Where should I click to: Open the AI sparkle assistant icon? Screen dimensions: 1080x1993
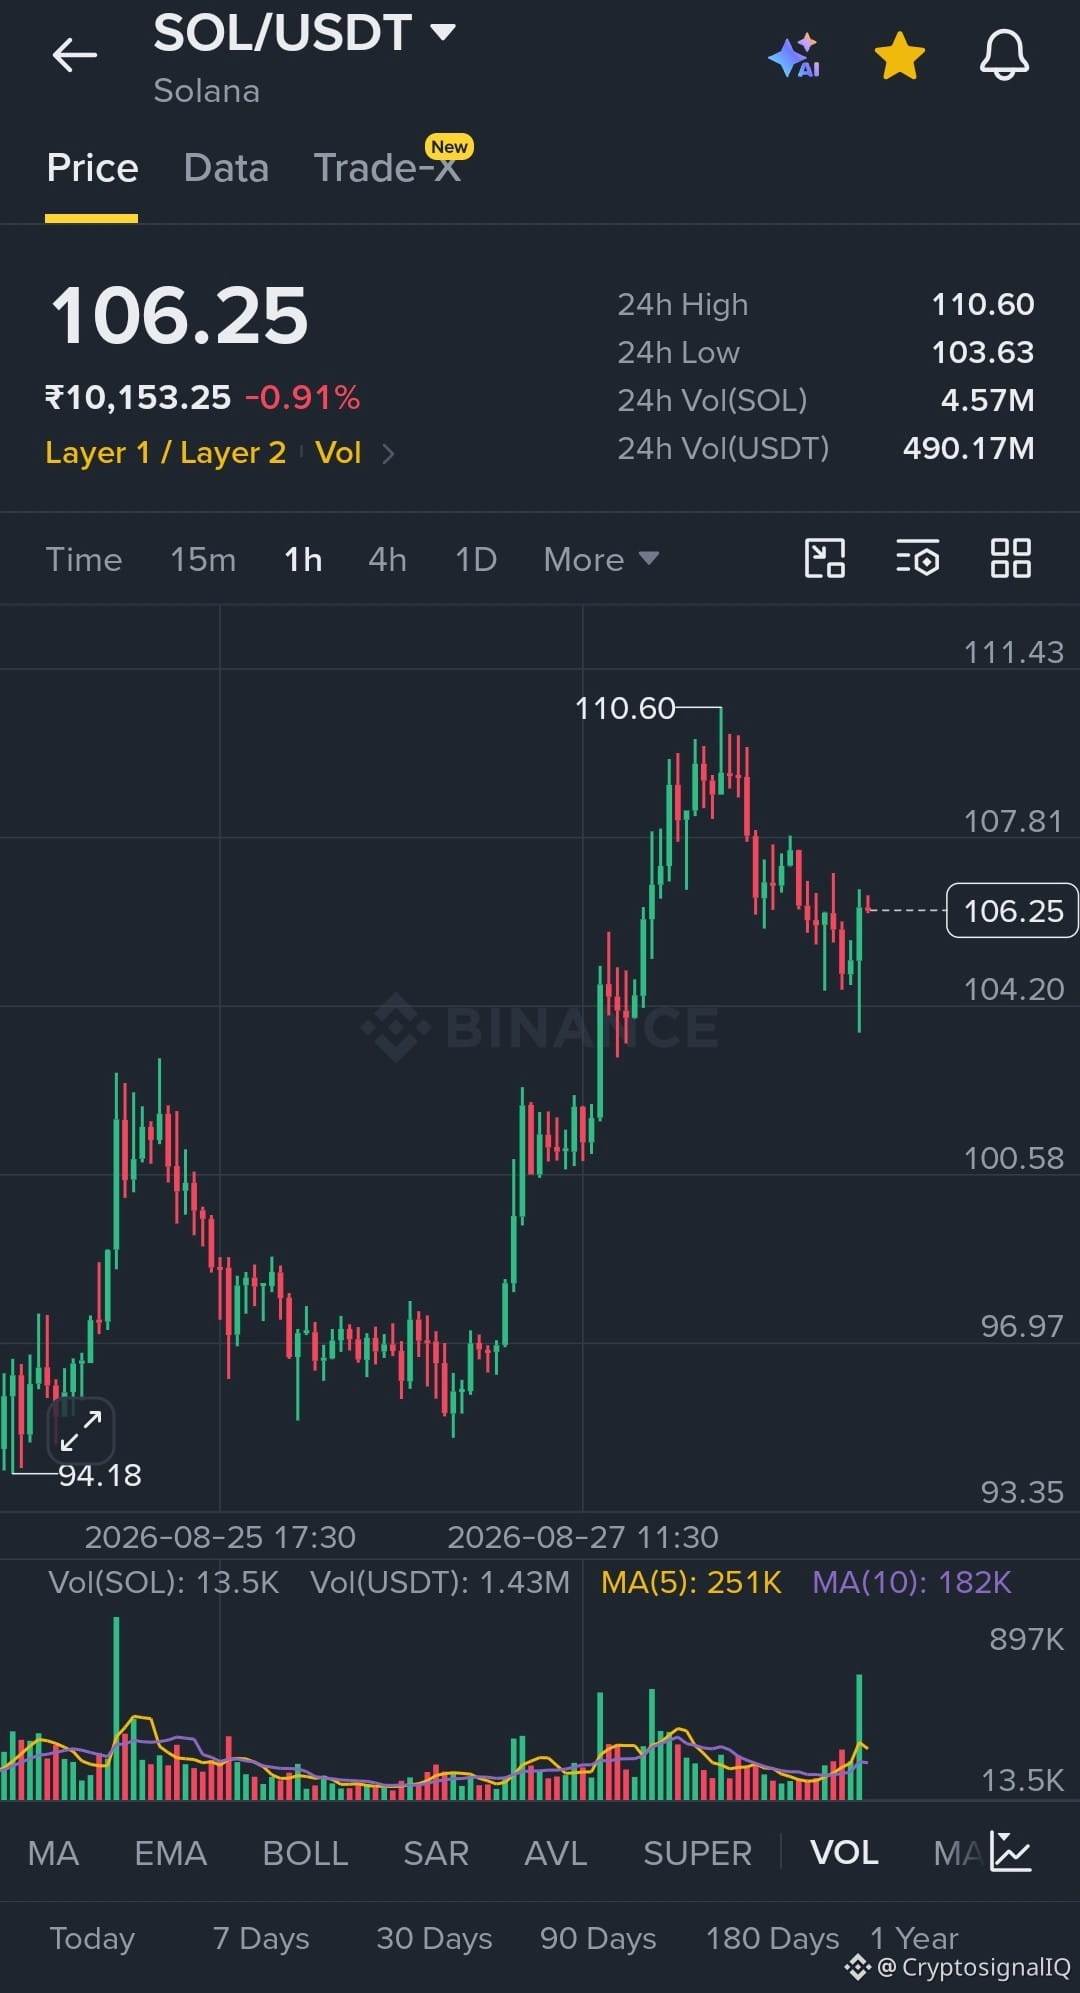795,56
